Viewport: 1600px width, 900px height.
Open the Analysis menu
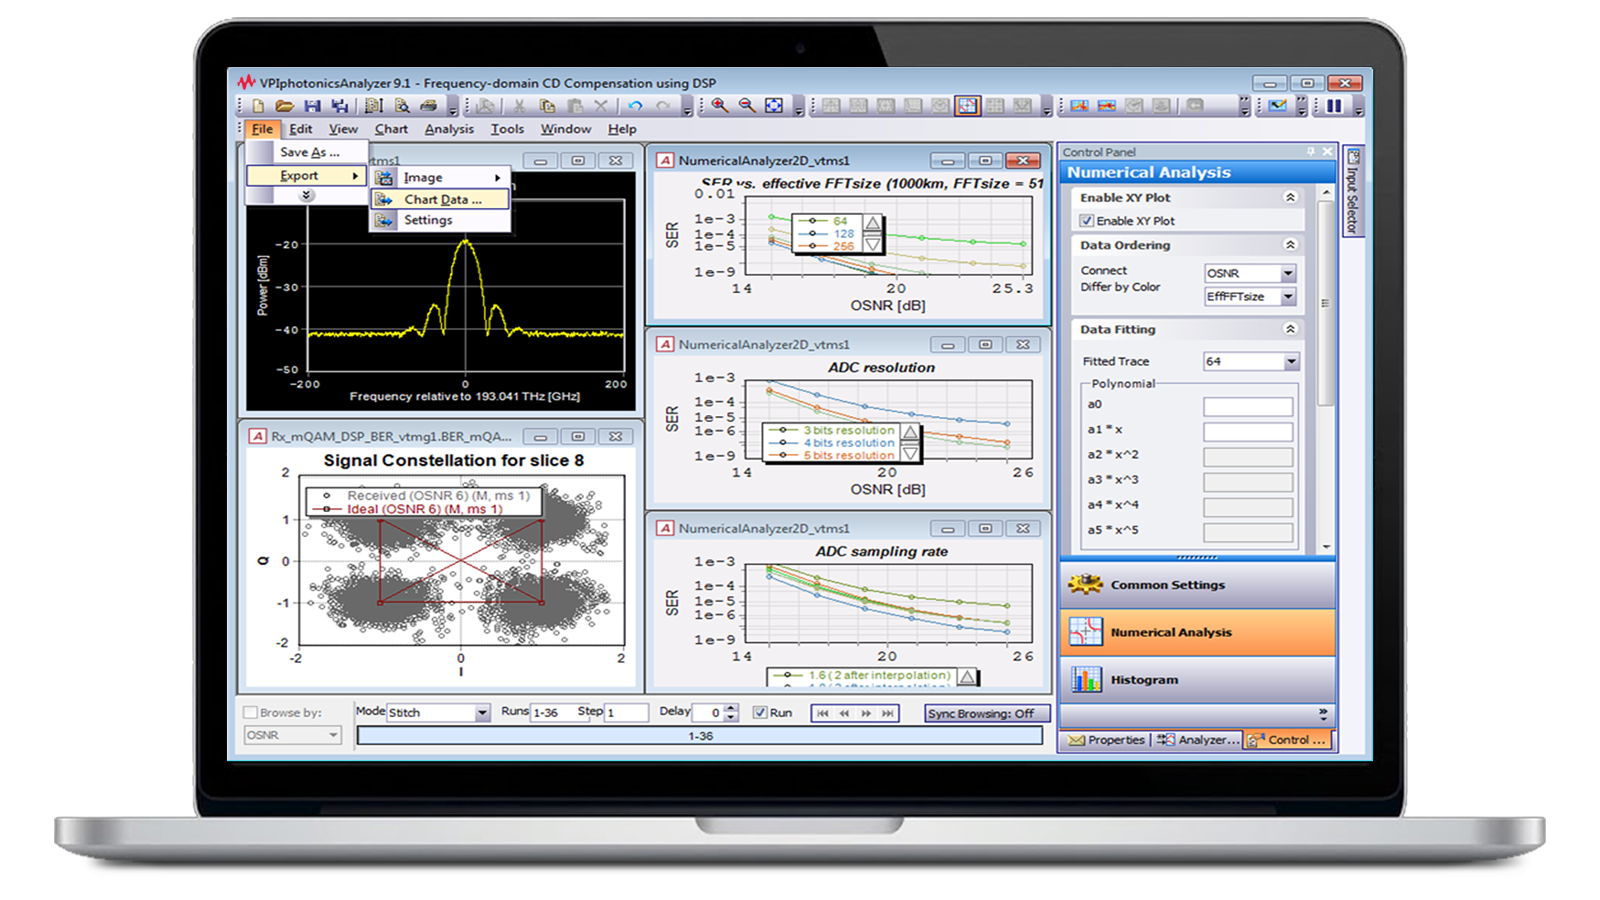[x=449, y=129]
